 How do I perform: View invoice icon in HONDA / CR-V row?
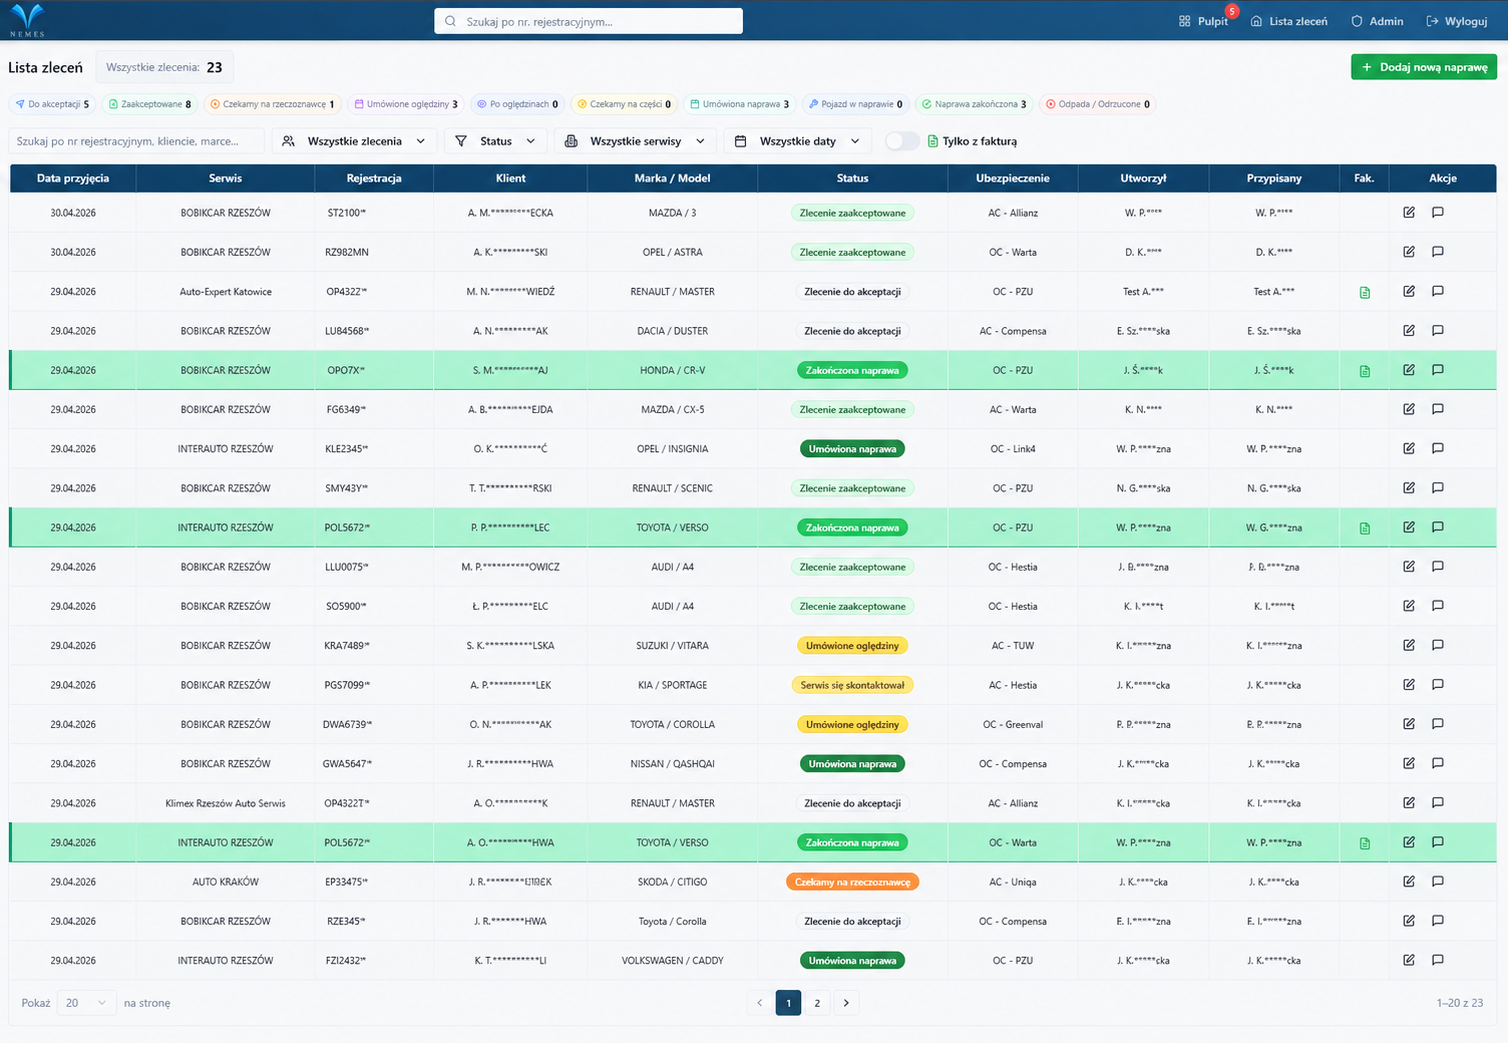(1365, 371)
